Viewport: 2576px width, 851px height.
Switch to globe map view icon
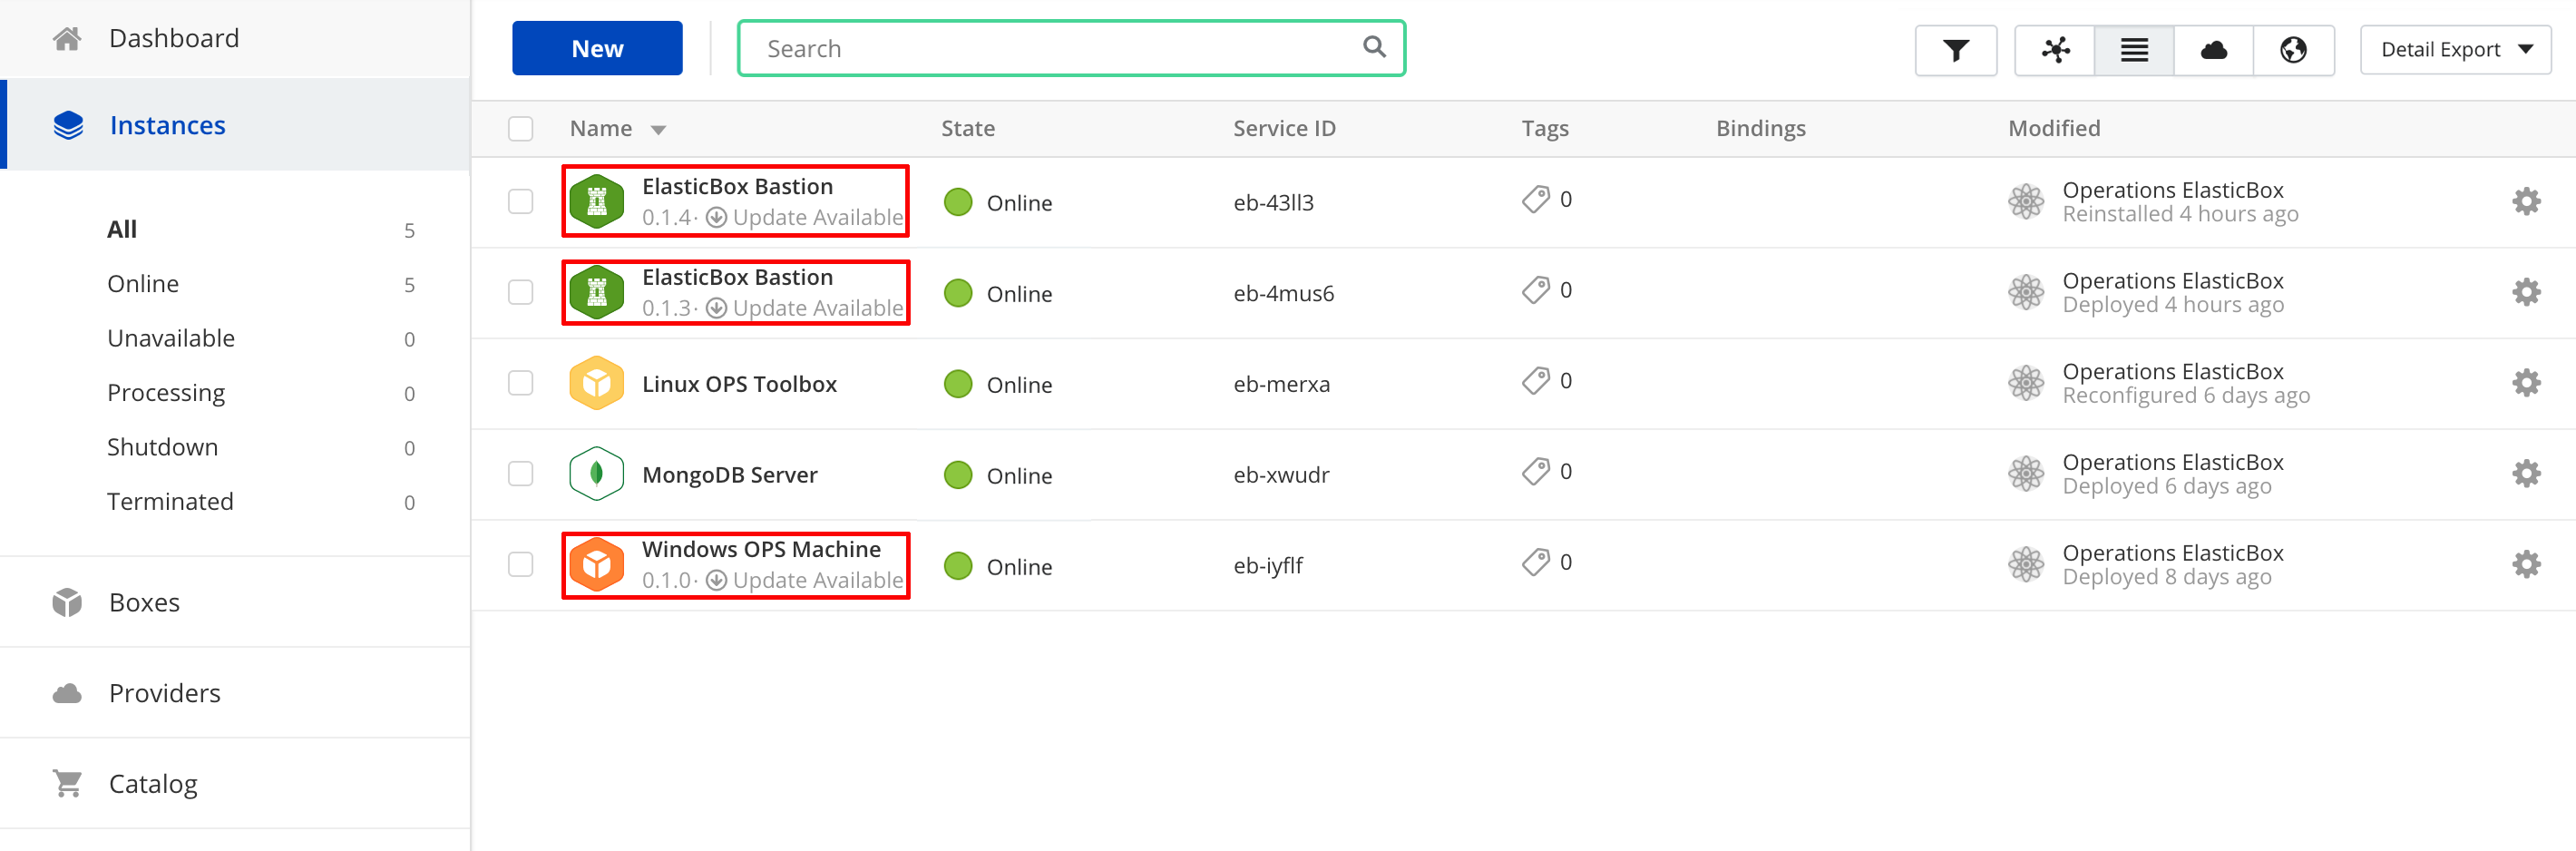pos(2293,50)
